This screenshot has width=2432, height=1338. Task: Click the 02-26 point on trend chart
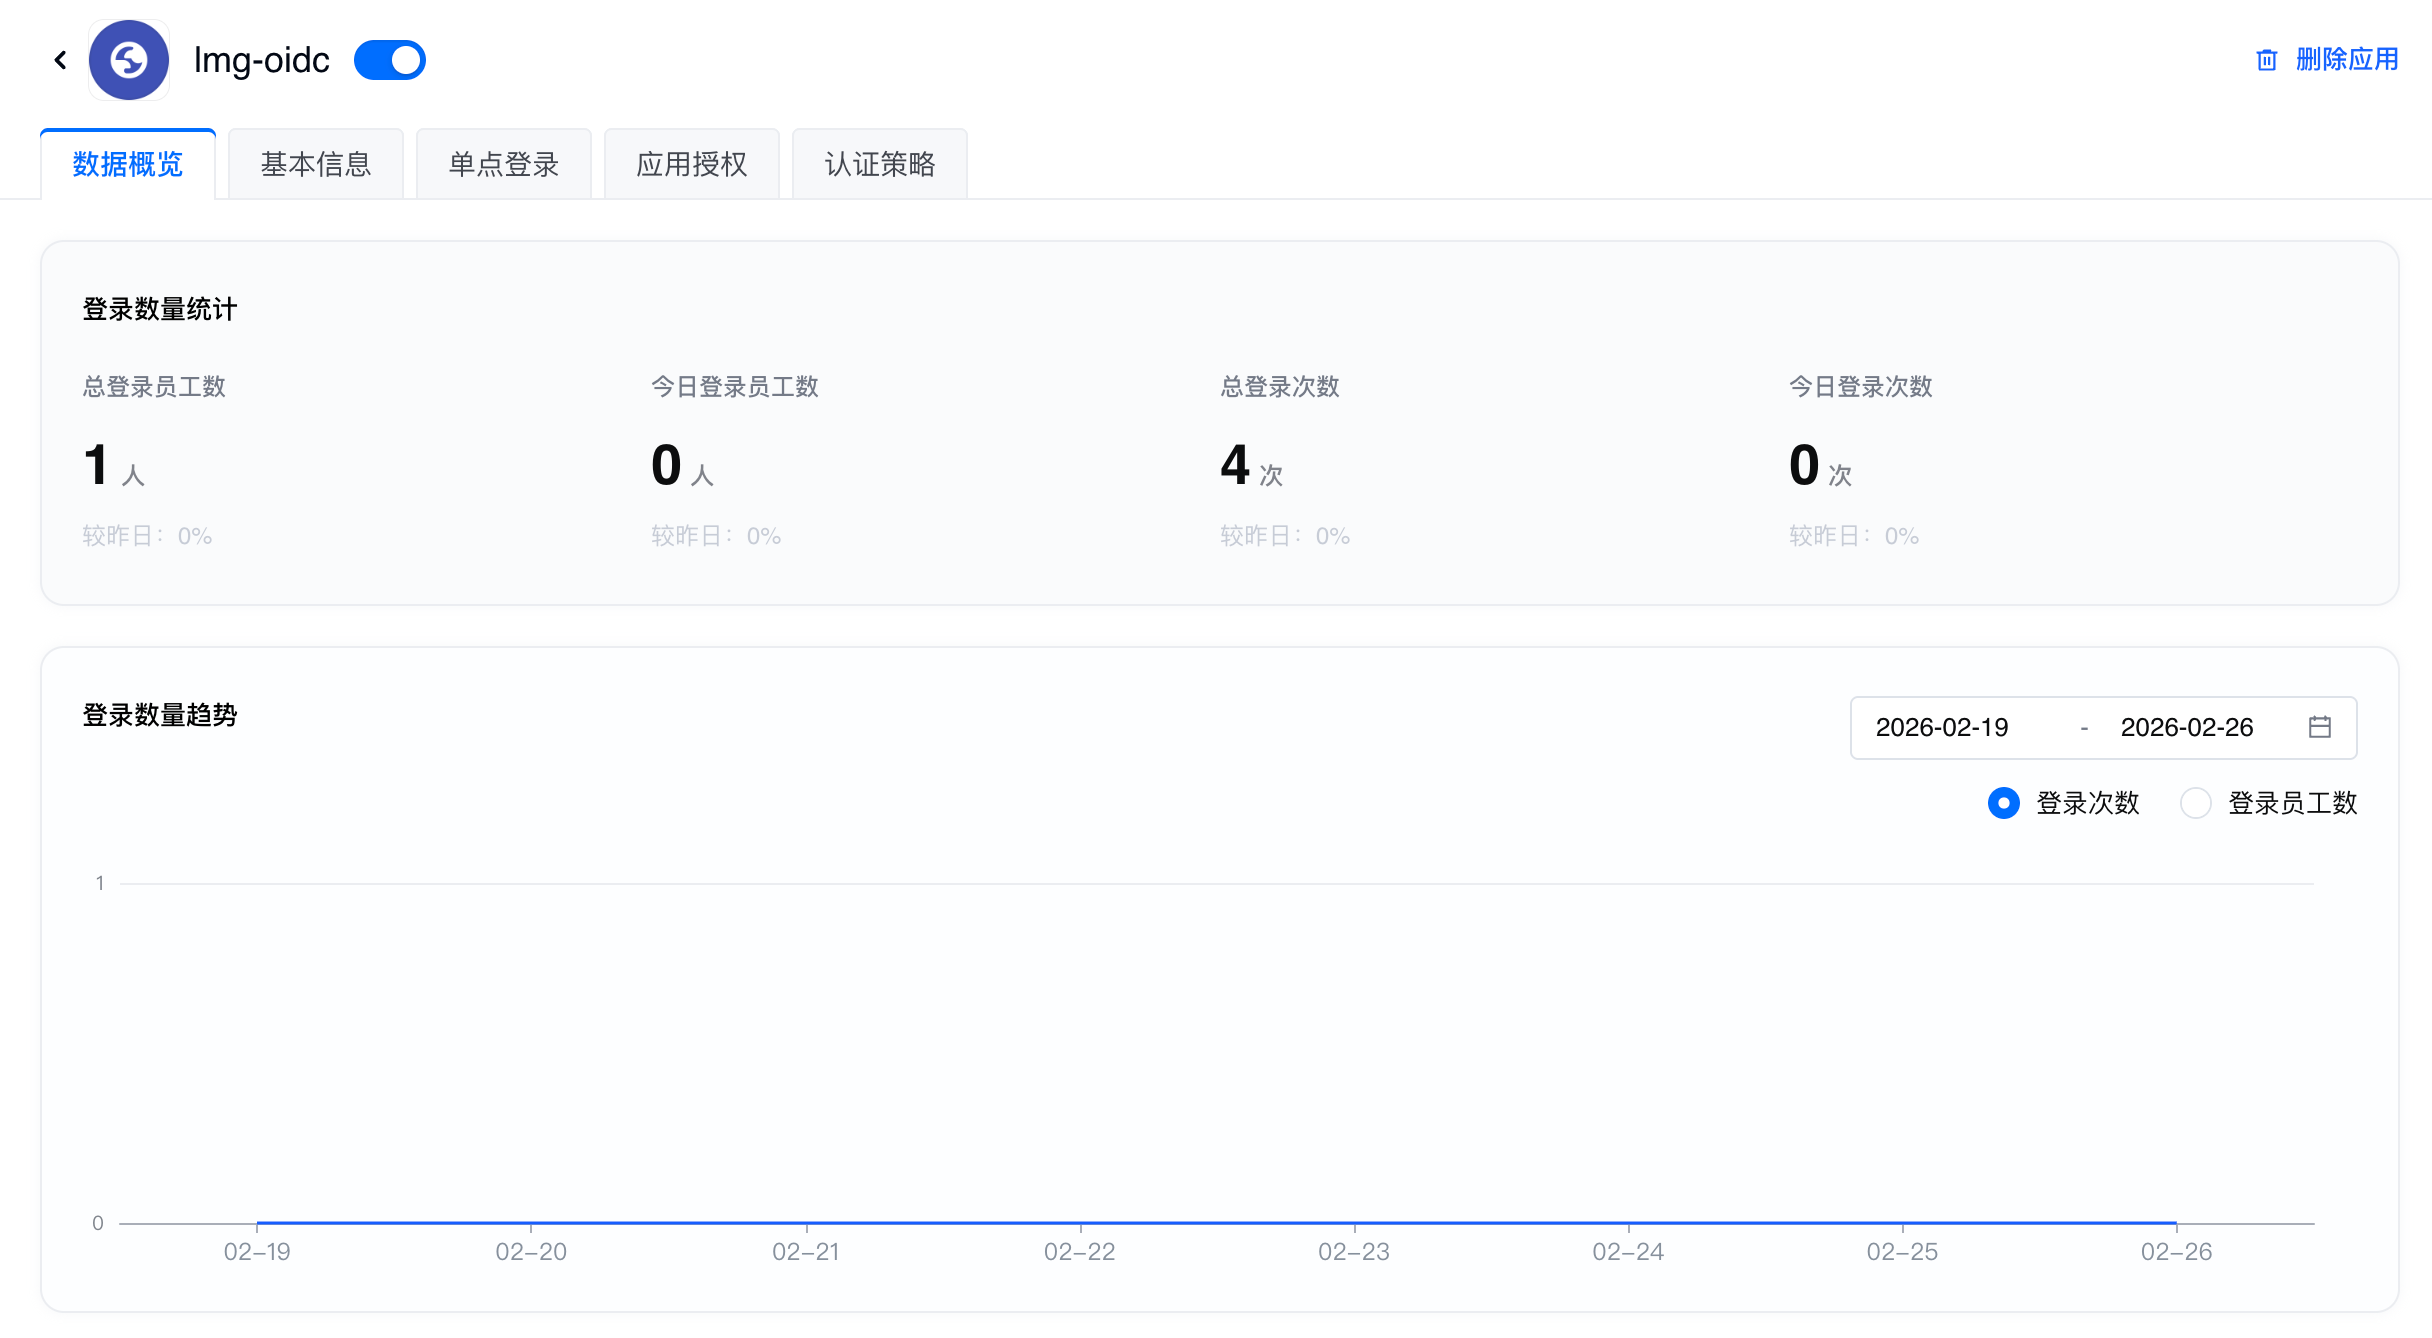tap(2176, 1222)
